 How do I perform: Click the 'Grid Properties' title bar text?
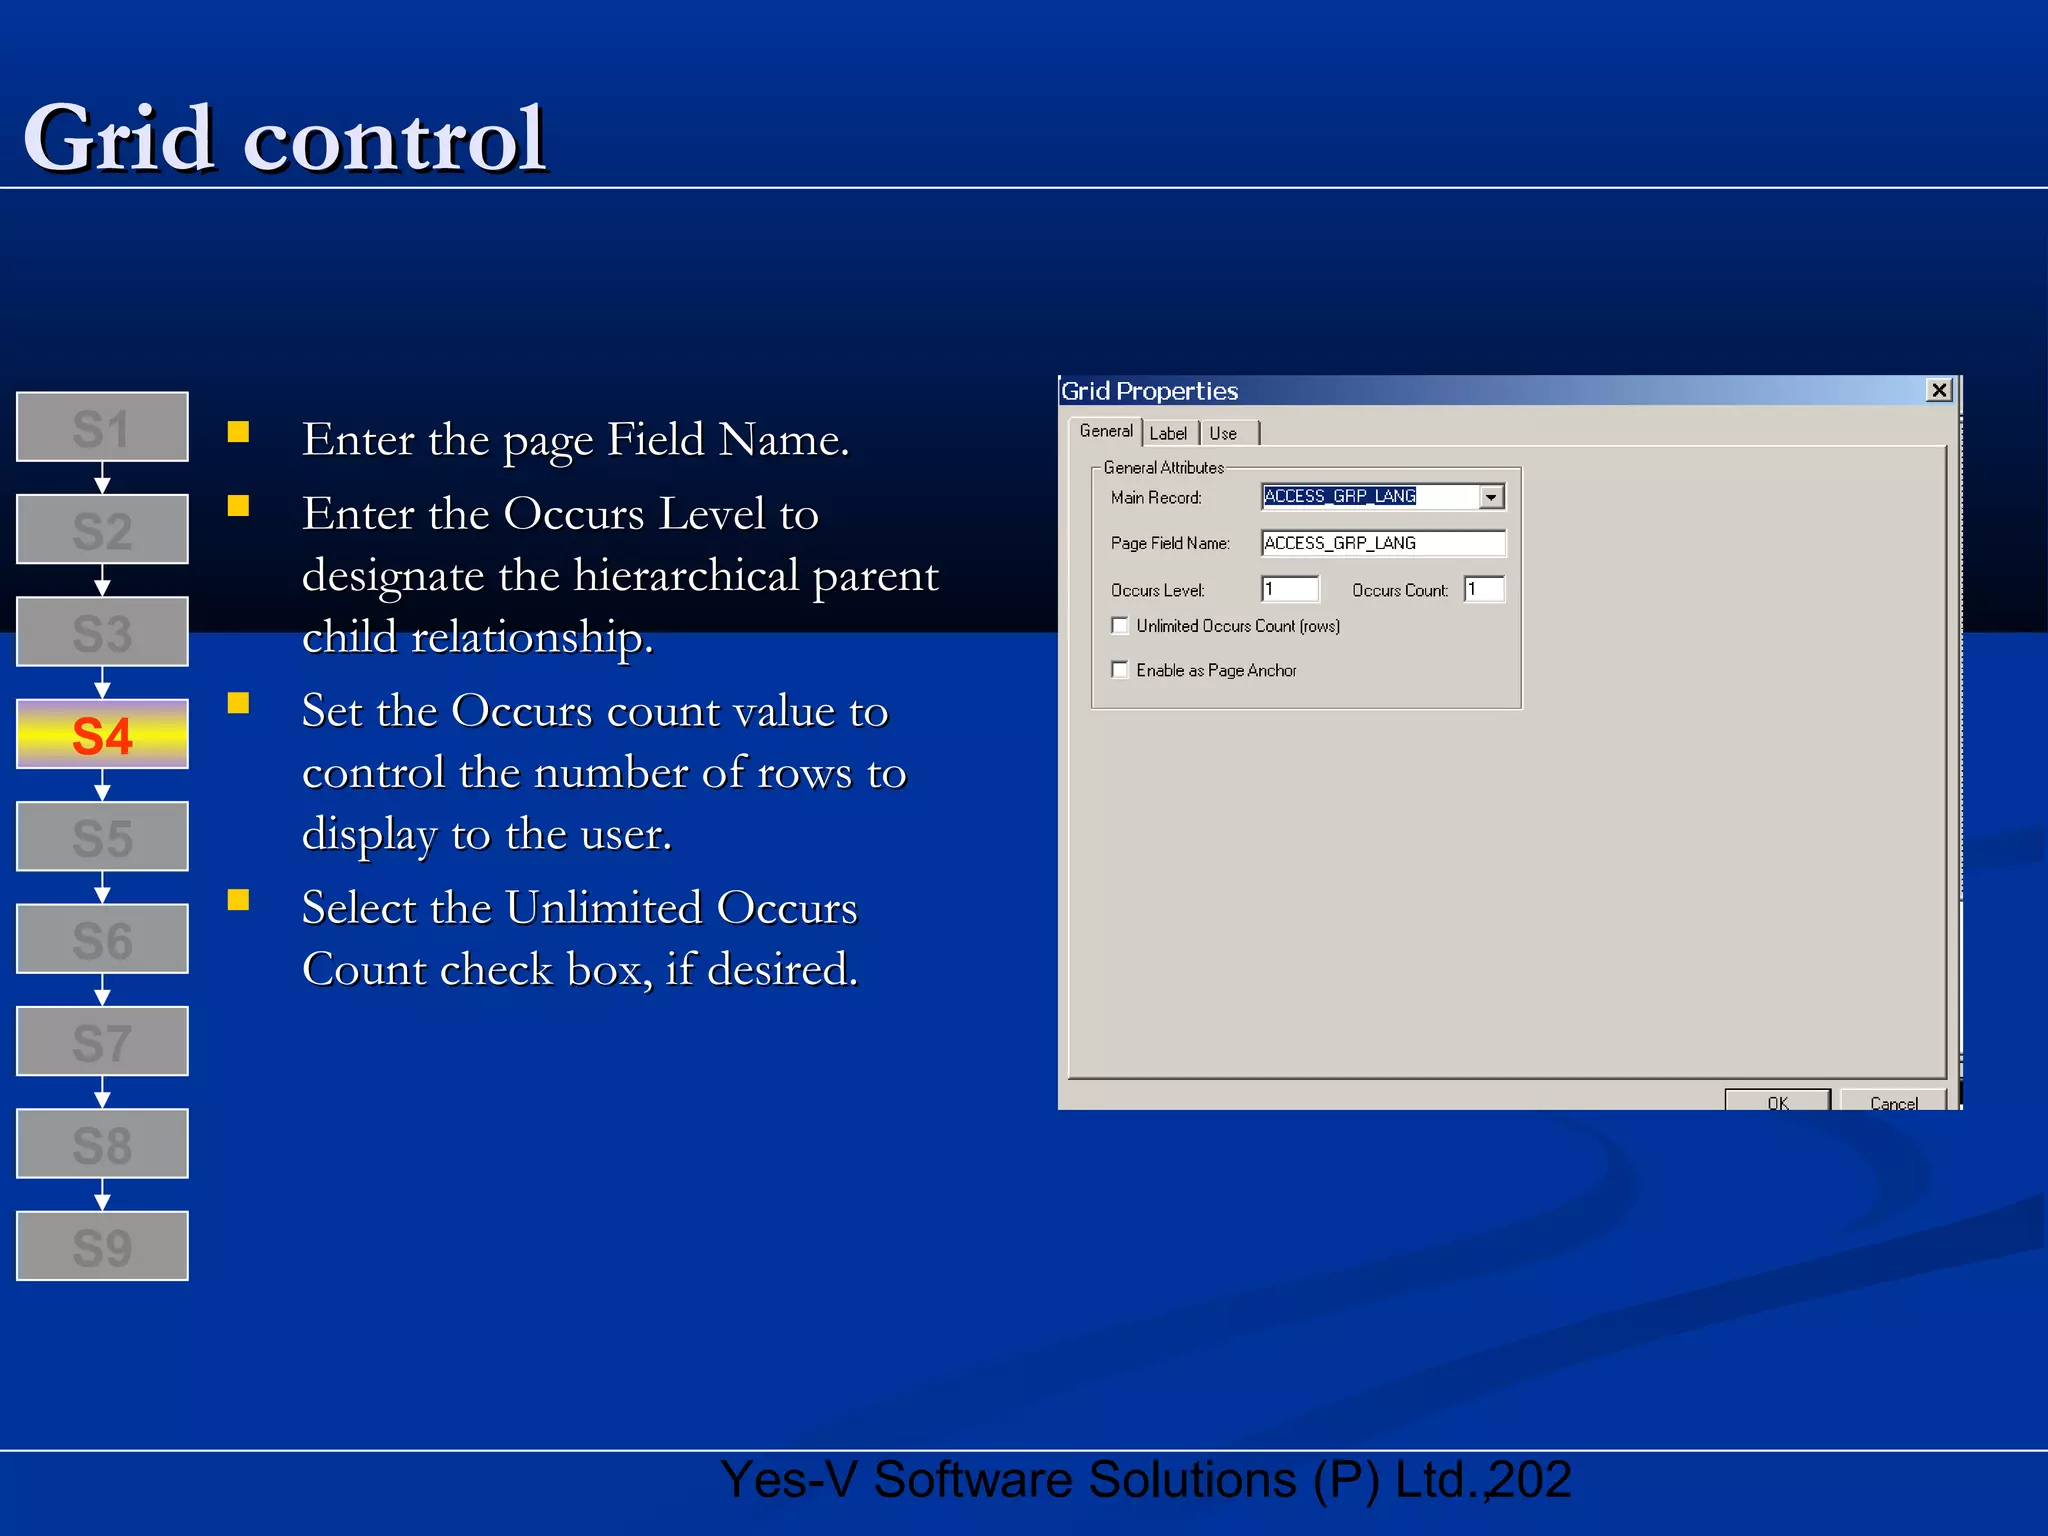[1150, 391]
